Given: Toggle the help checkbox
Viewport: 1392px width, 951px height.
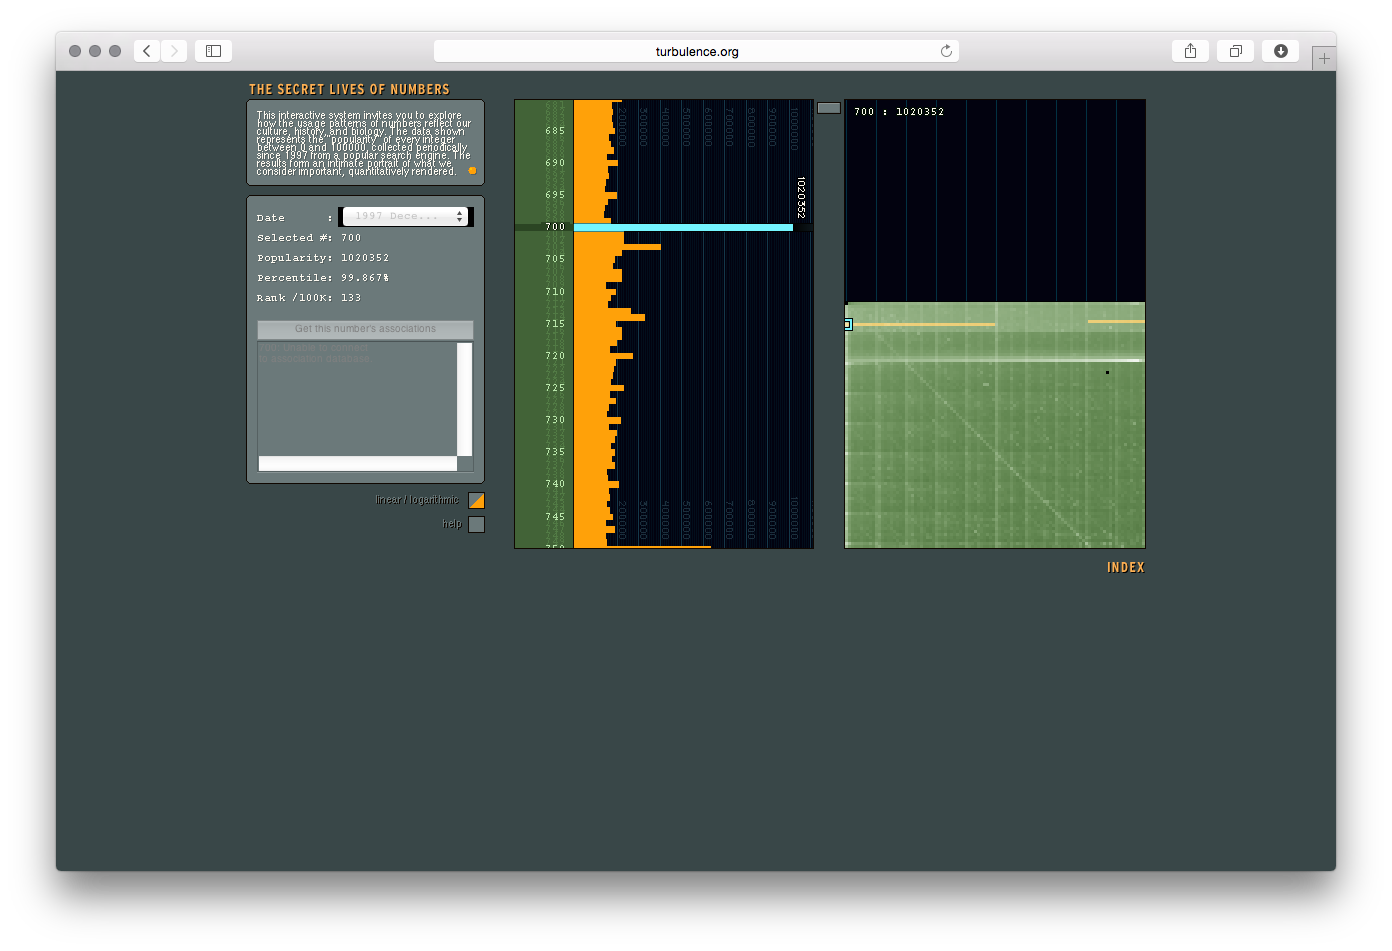Looking at the screenshot, I should pyautogui.click(x=476, y=524).
